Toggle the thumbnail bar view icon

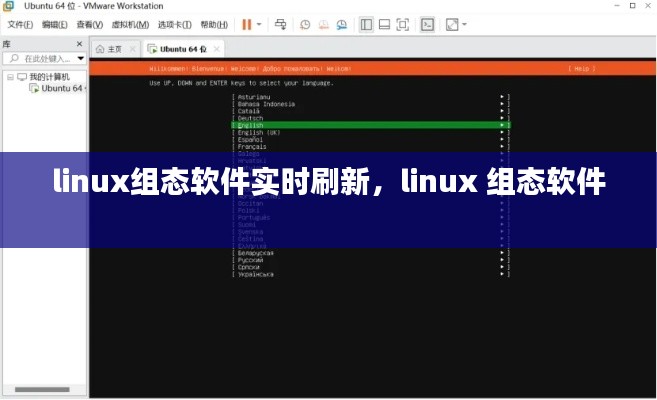384,24
